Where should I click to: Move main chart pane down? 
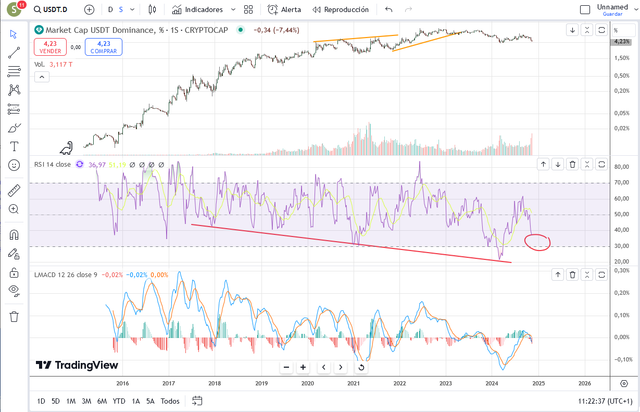[572, 30]
